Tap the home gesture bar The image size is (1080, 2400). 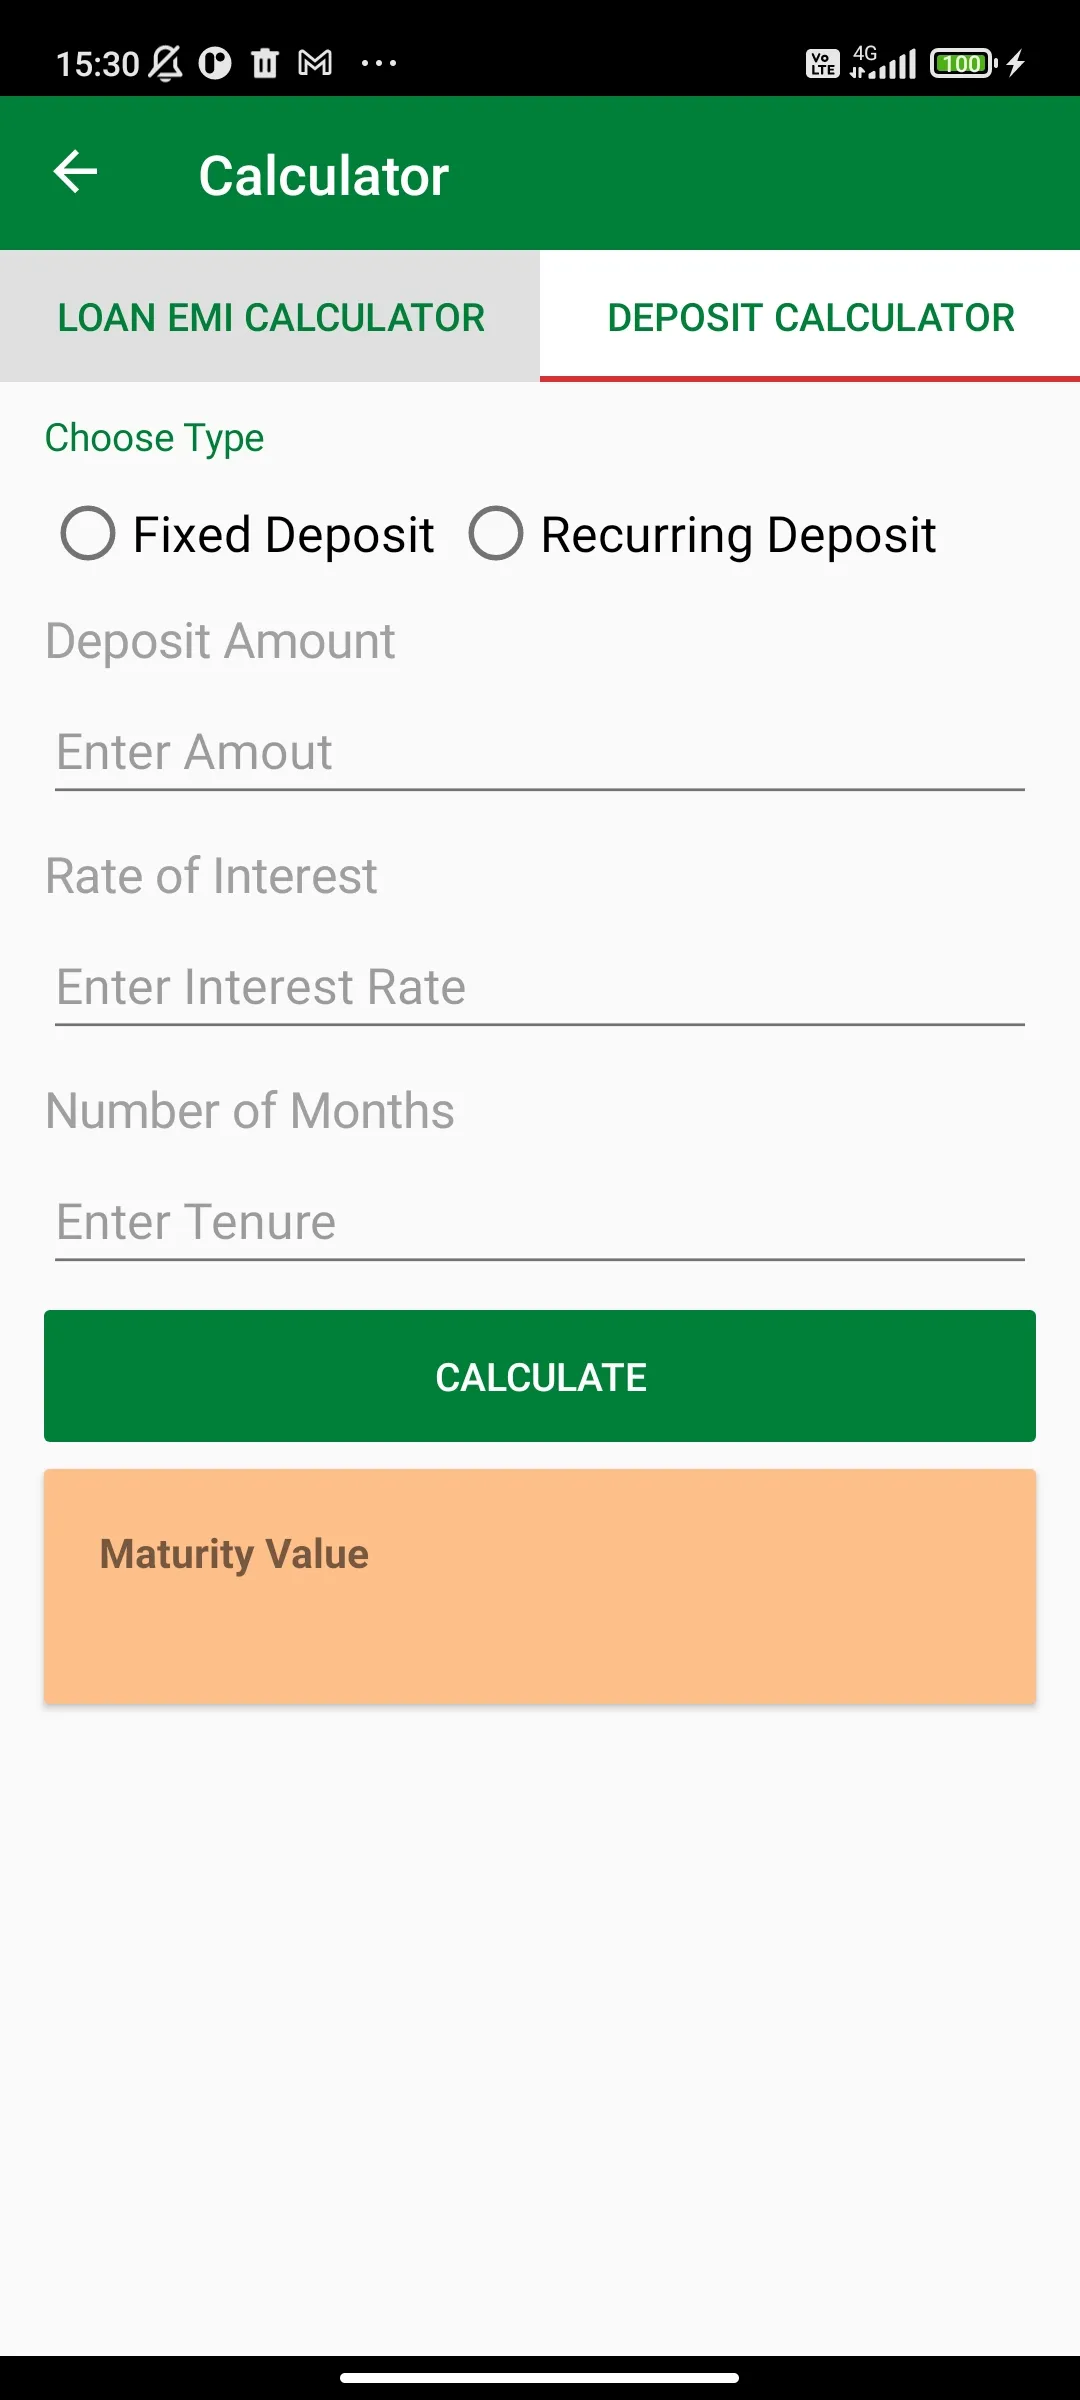click(540, 2378)
